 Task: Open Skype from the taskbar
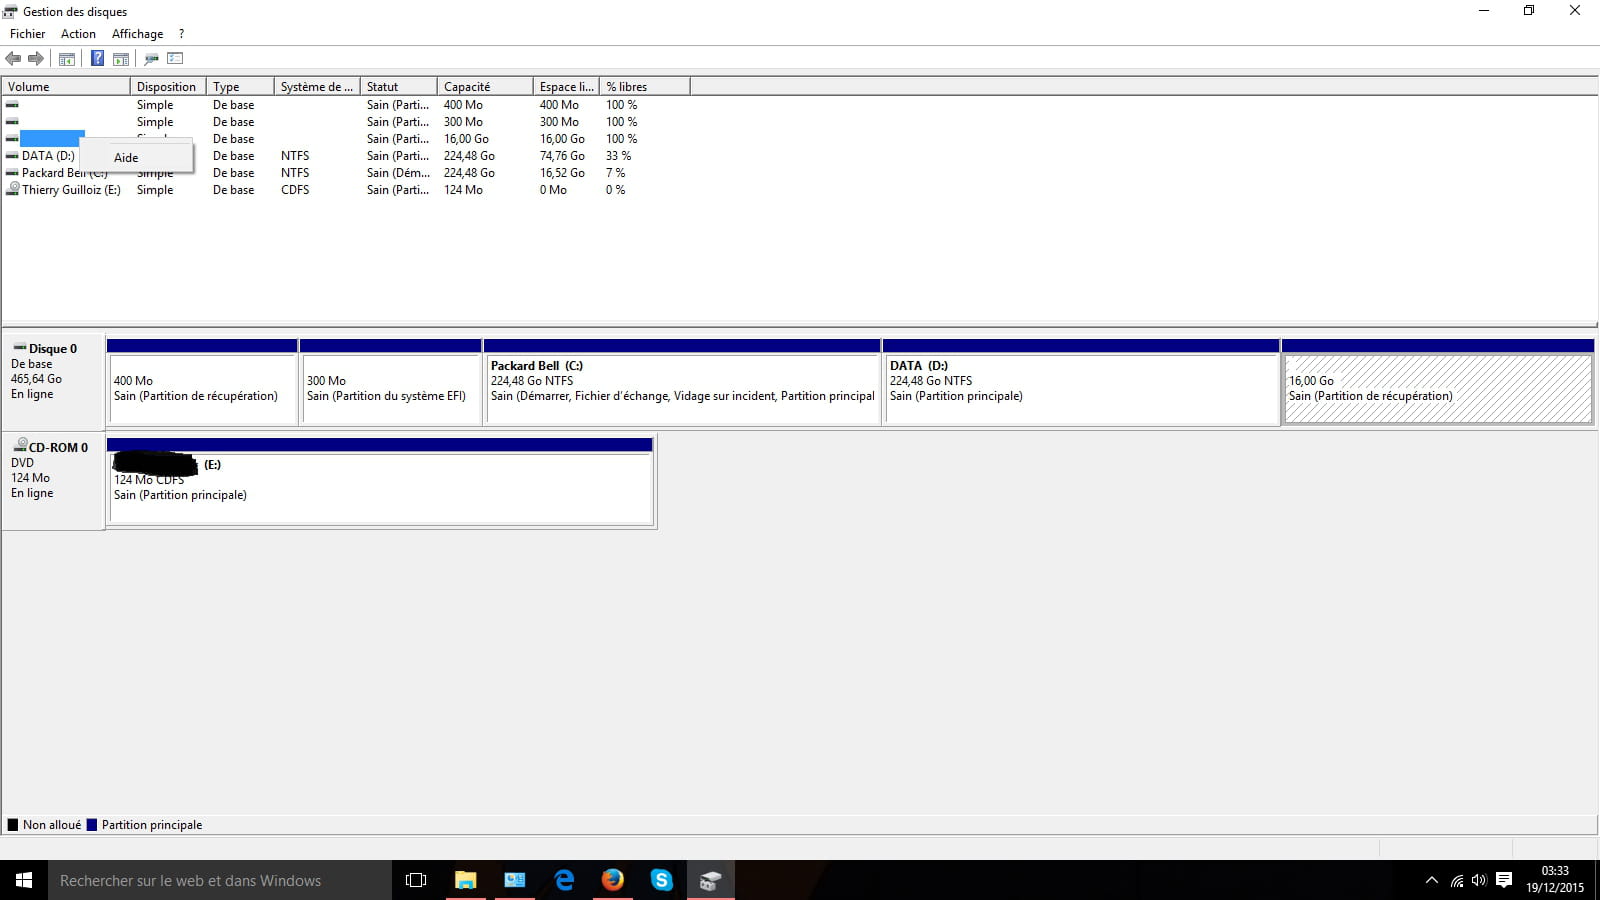point(662,880)
